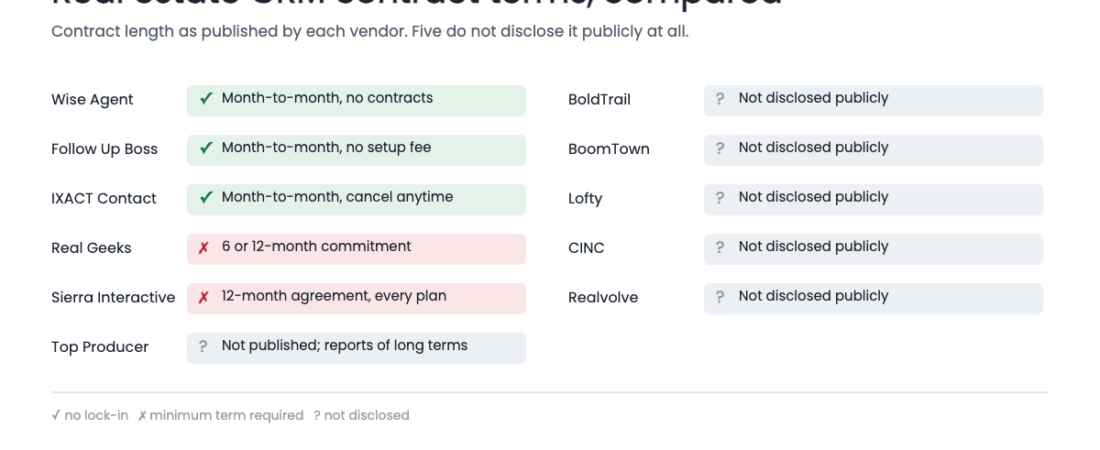This screenshot has height=450, width=1100.
Task: Click the 'no lock-in' legend entry
Action: [90, 416]
